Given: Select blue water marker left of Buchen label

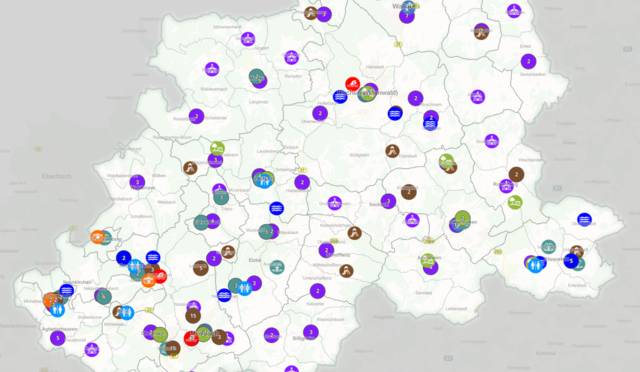Looking at the screenshot, I should 340,96.
